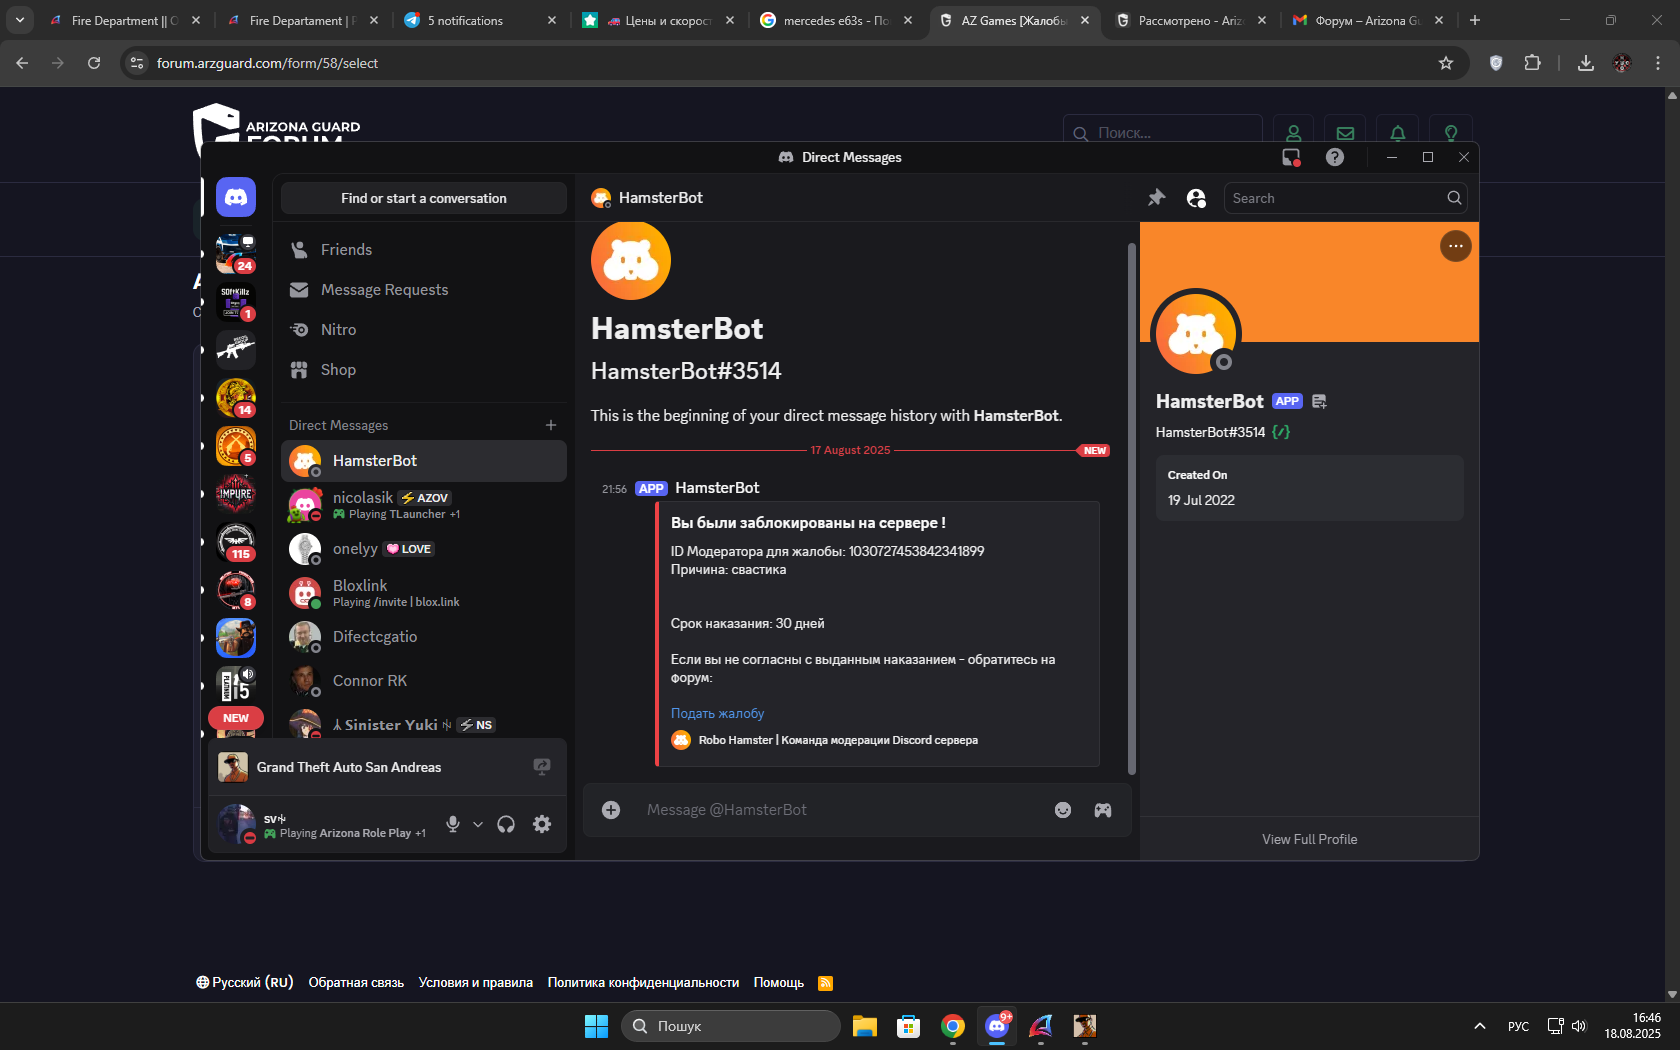The image size is (1680, 1050).
Task: Click taskbar Пошук search box
Action: point(731,1026)
